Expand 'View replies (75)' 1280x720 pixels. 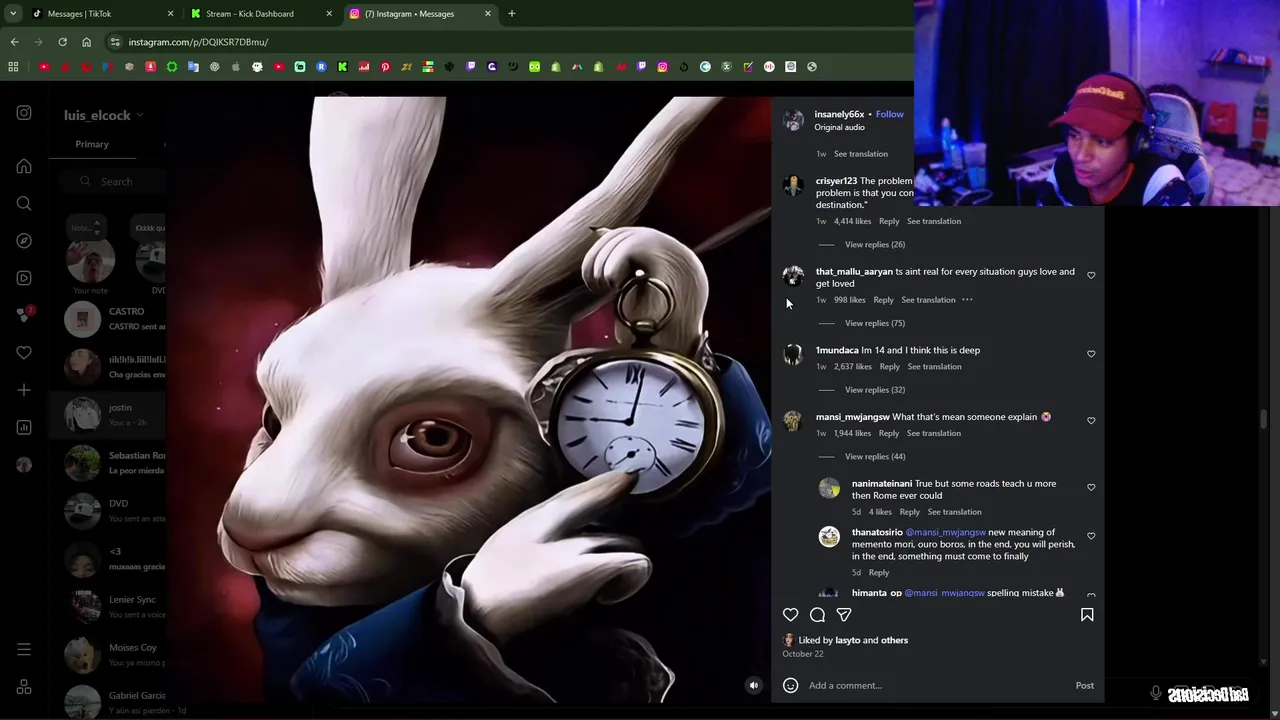[875, 323]
